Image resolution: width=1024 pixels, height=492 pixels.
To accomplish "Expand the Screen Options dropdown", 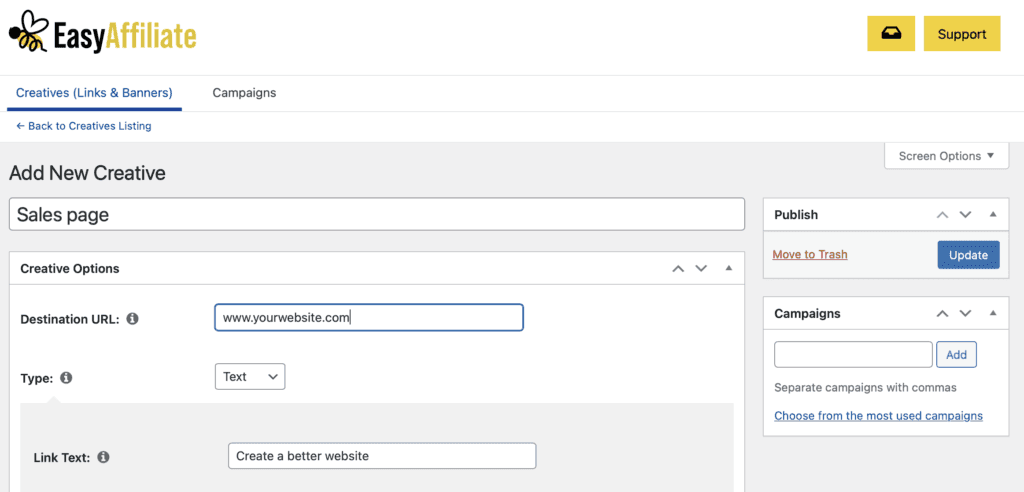I will click(946, 156).
